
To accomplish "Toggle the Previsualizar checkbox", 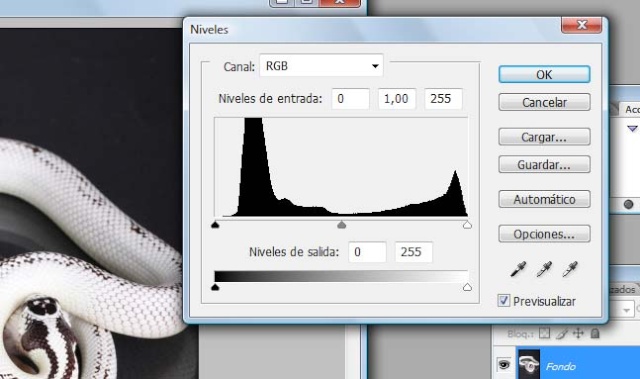I will pyautogui.click(x=503, y=301).
